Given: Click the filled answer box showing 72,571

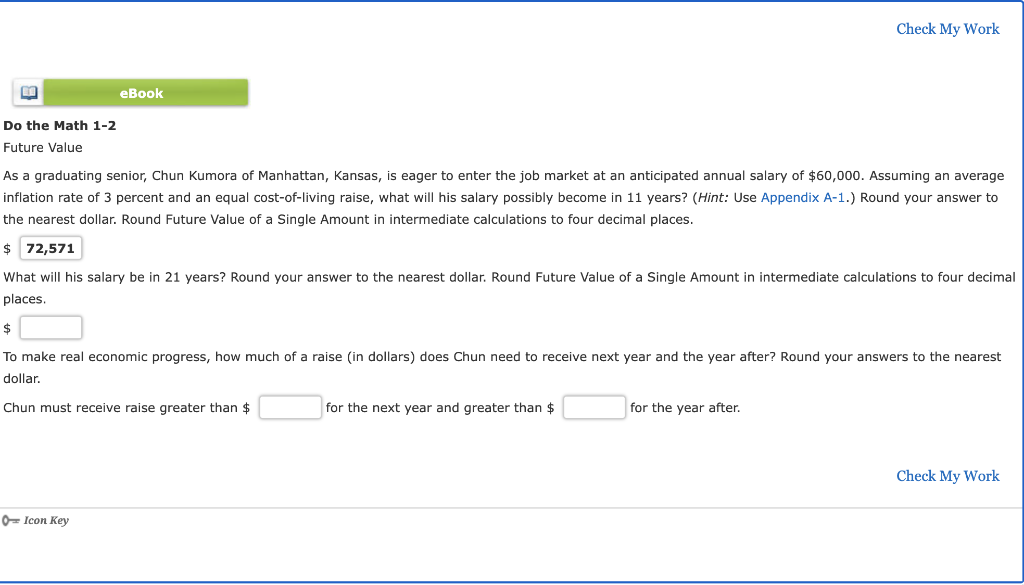Looking at the screenshot, I should 50,247.
